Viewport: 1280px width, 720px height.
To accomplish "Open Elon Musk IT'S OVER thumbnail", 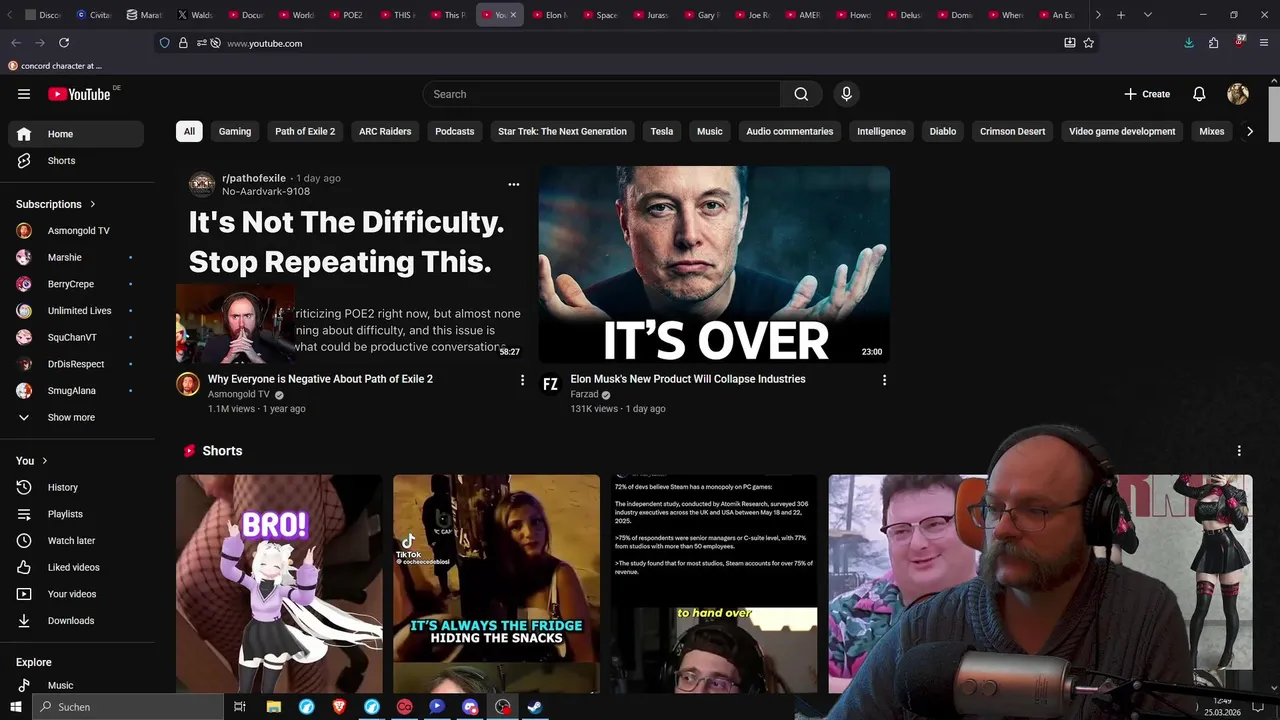I will [714, 264].
